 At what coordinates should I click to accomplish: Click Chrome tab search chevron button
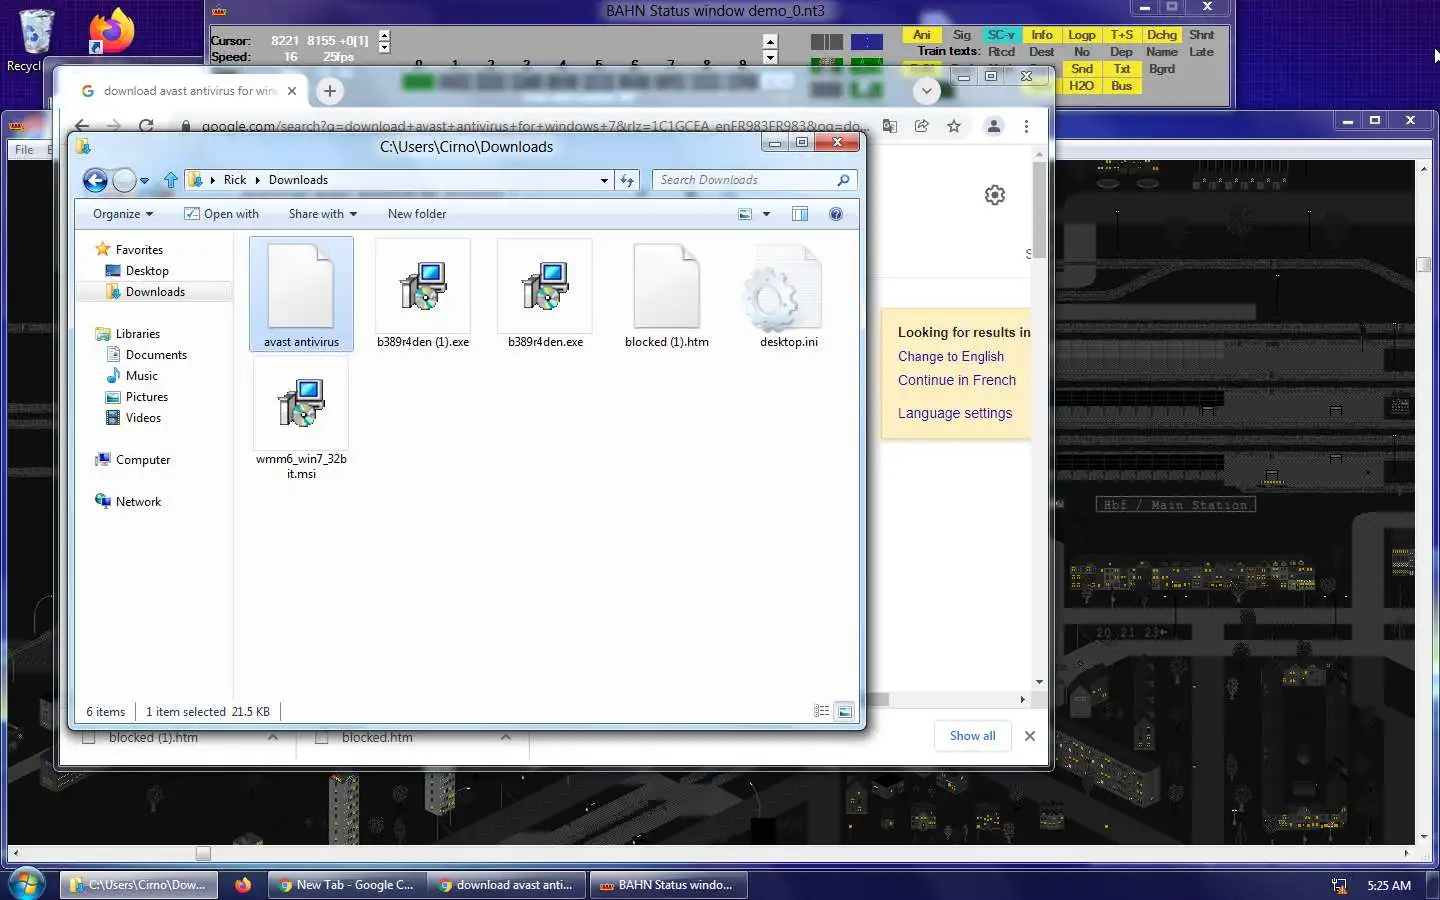927,91
